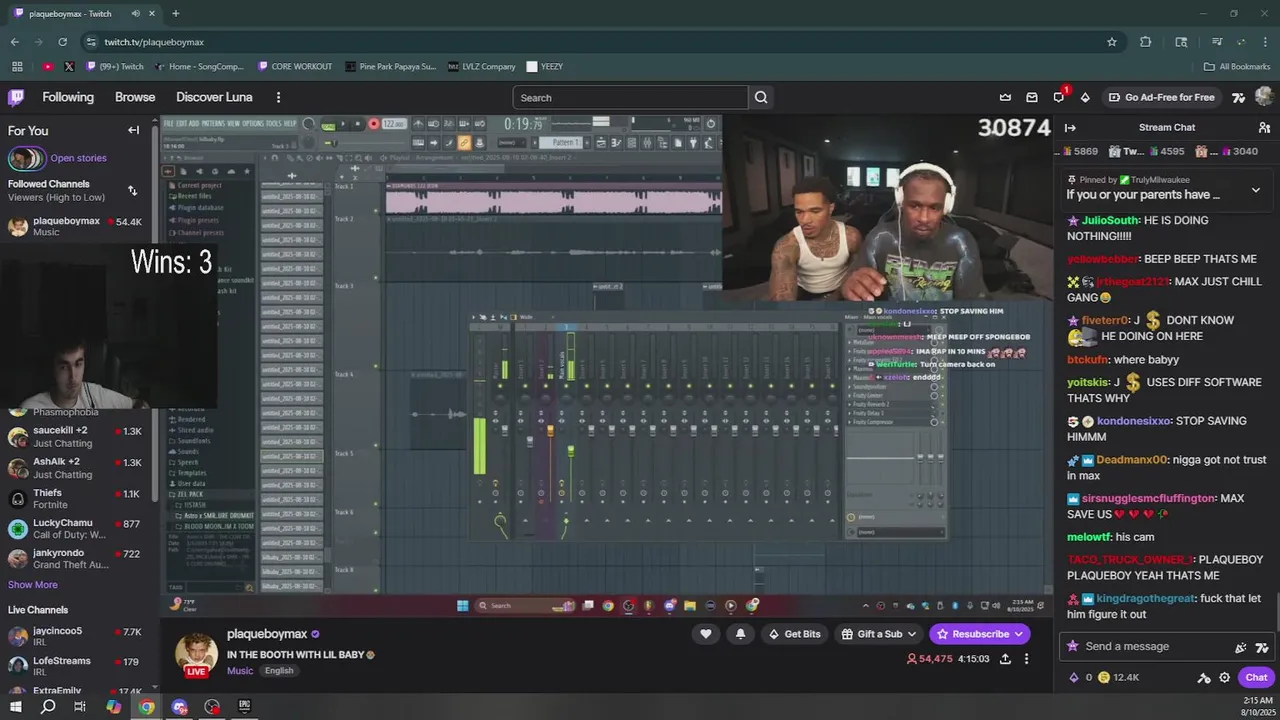This screenshot has width=1280, height=720.
Task: Click the Chrome icon in the taskbar
Action: 146,706
